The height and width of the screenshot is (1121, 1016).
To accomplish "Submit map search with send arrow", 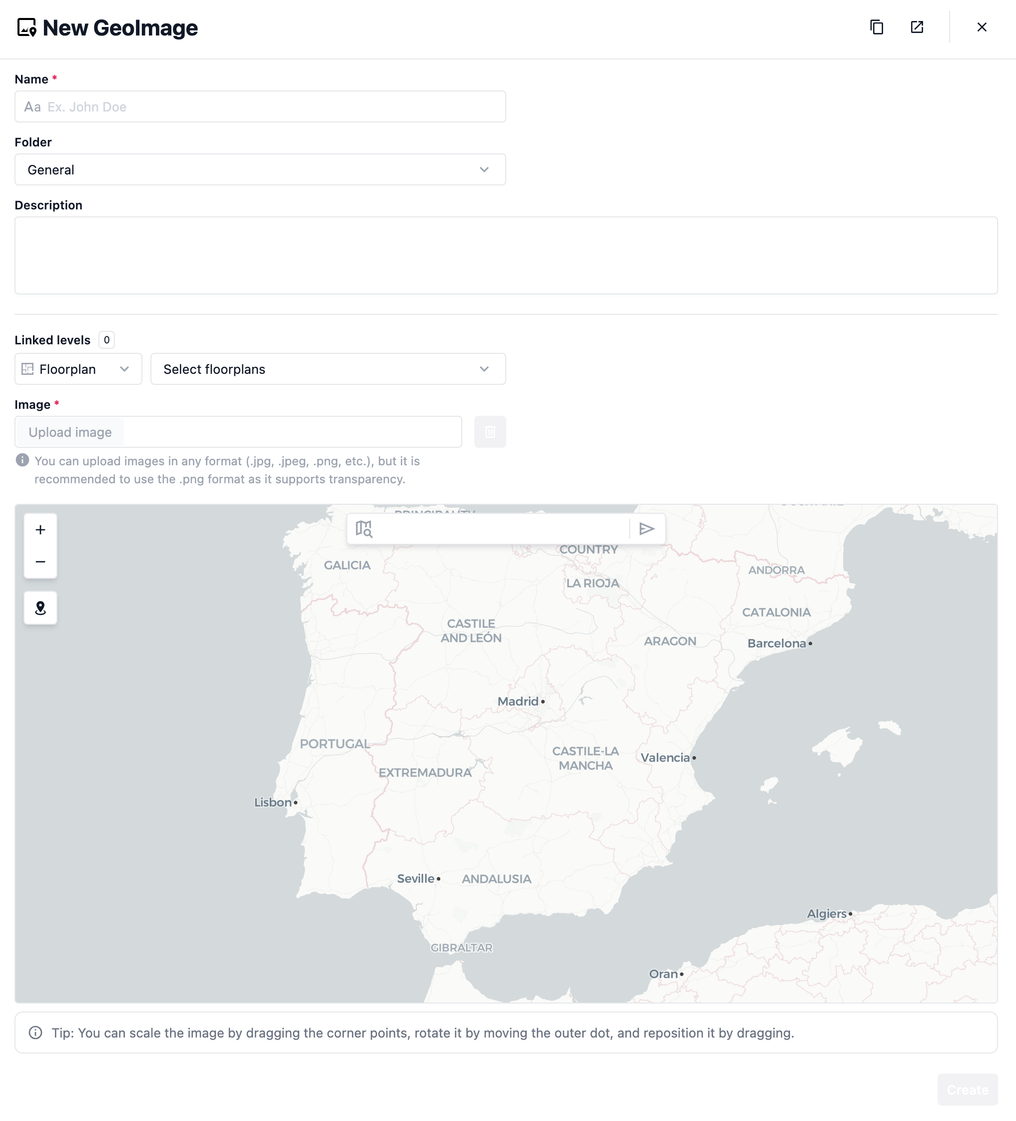I will pyautogui.click(x=647, y=529).
